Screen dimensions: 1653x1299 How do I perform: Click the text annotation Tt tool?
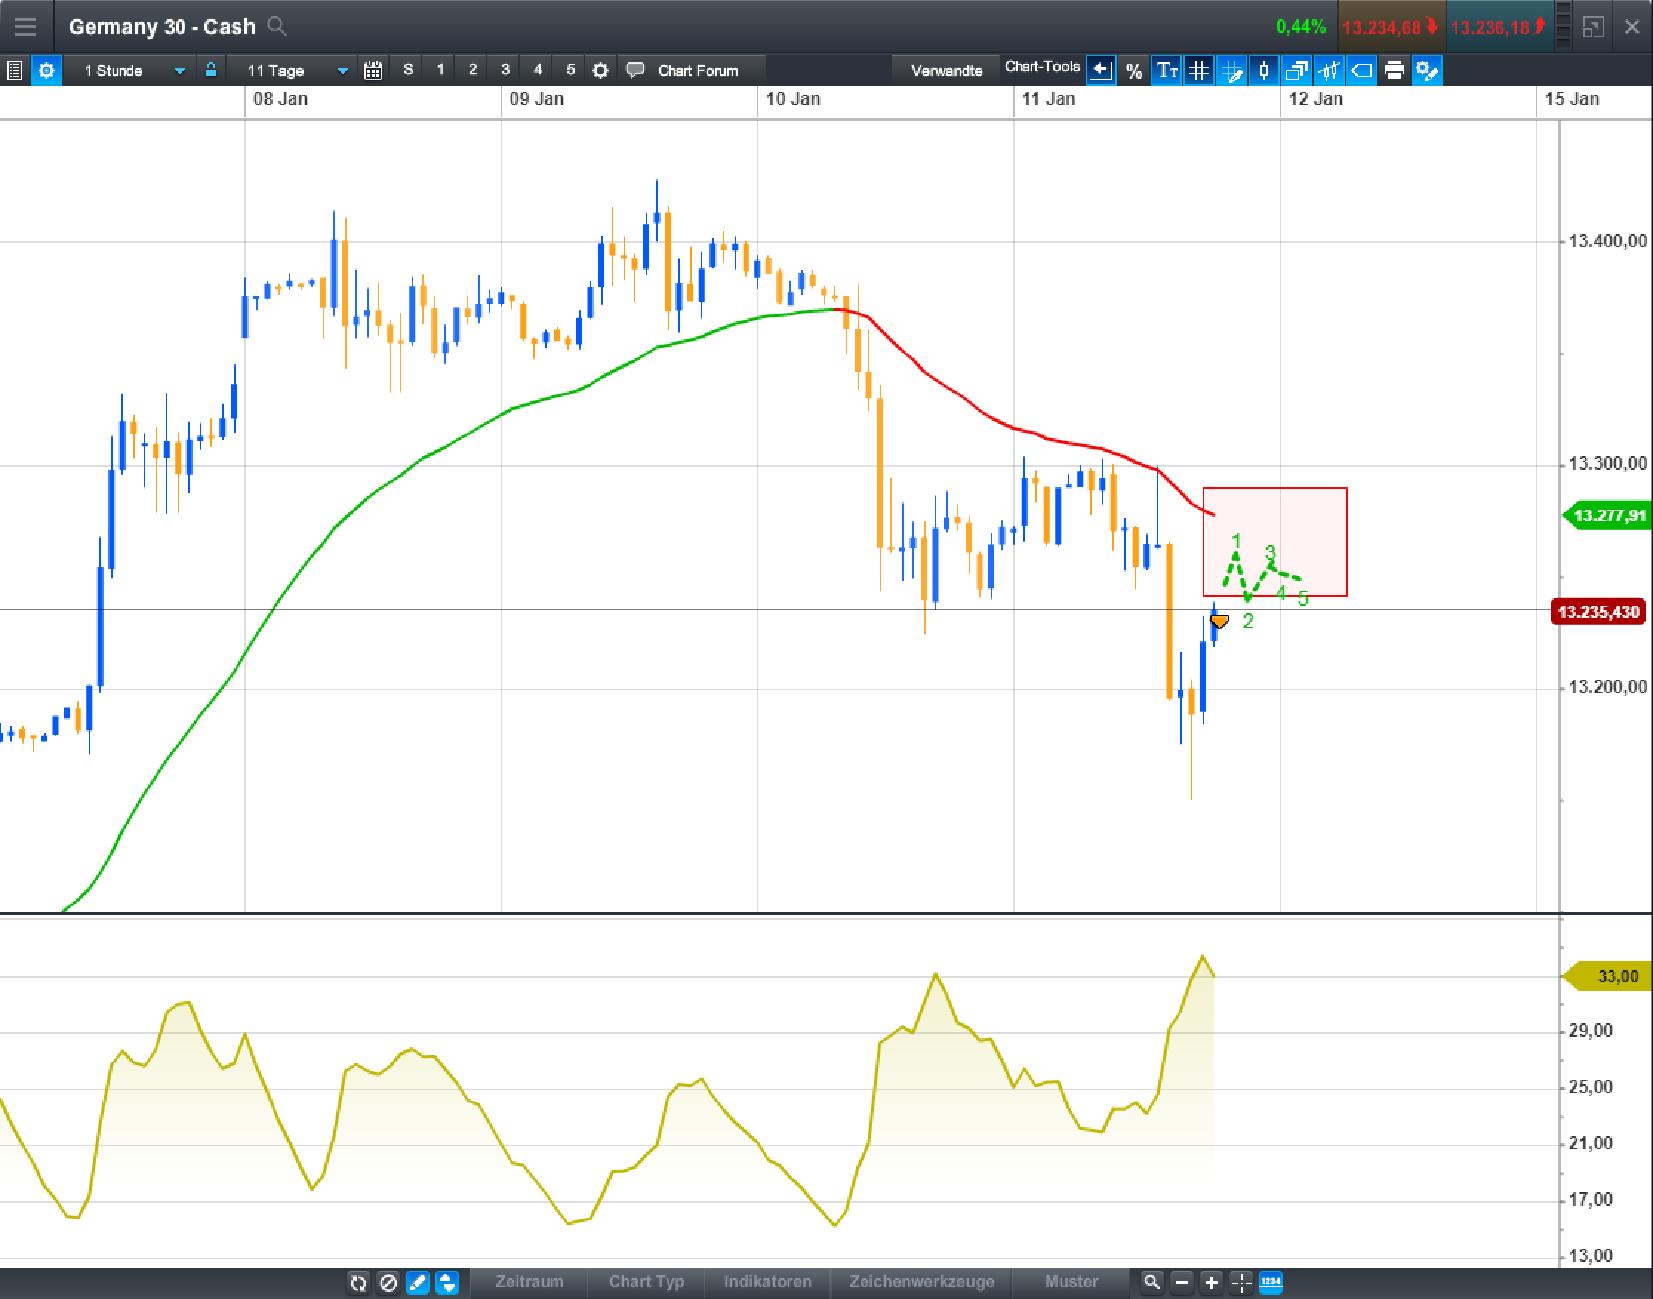coord(1166,71)
